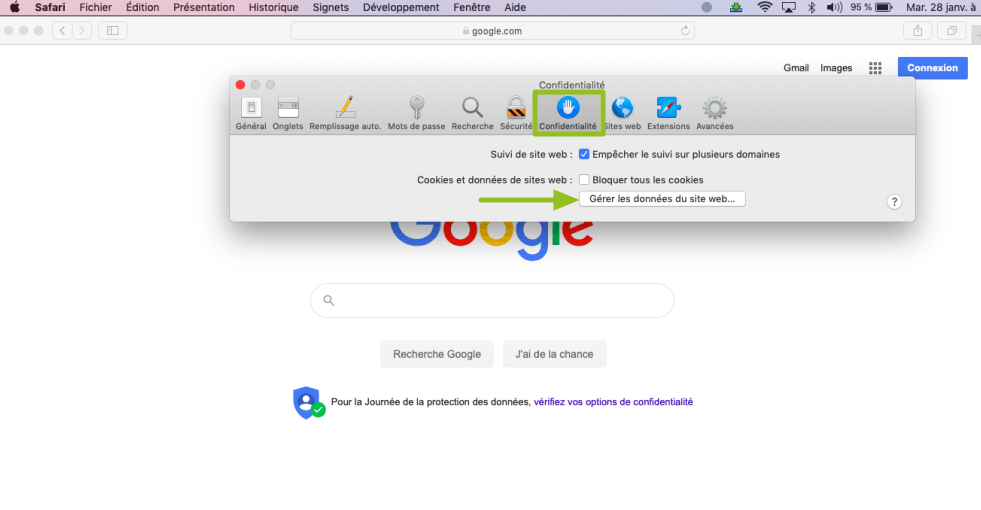Open the Extensions preferences pane

[668, 113]
